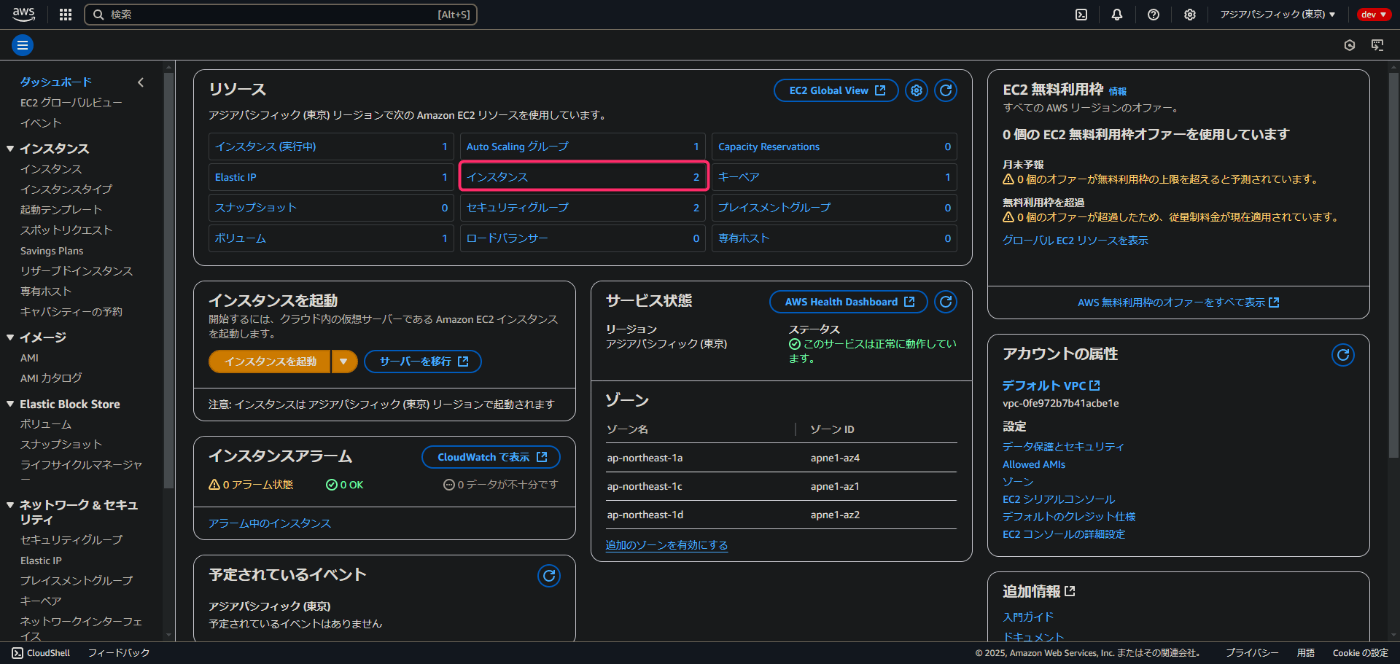Viewport: 1400px width, 664px height.
Task: Open the notifications bell
Action: point(1117,14)
